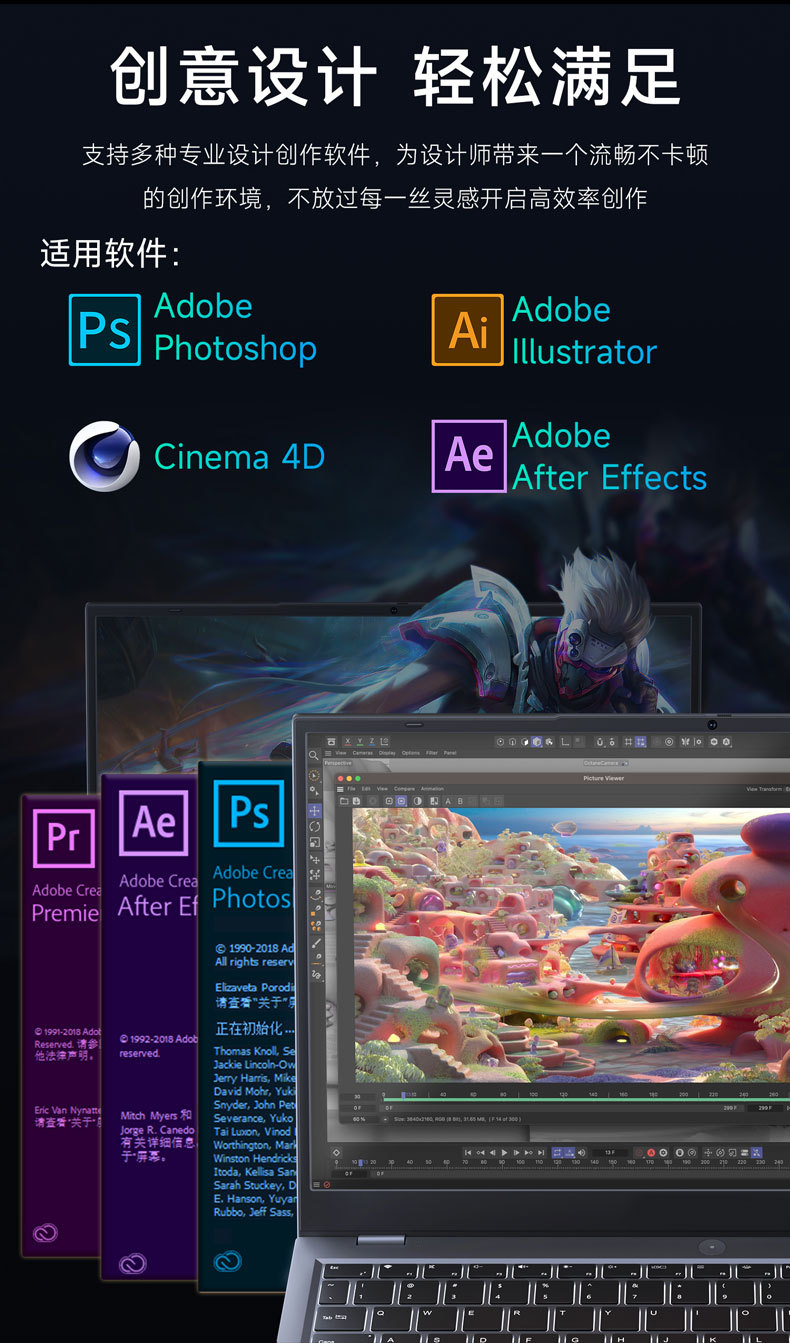
Task: Select the Rotate tool in Cinema 4D
Action: pyautogui.click(x=313, y=826)
